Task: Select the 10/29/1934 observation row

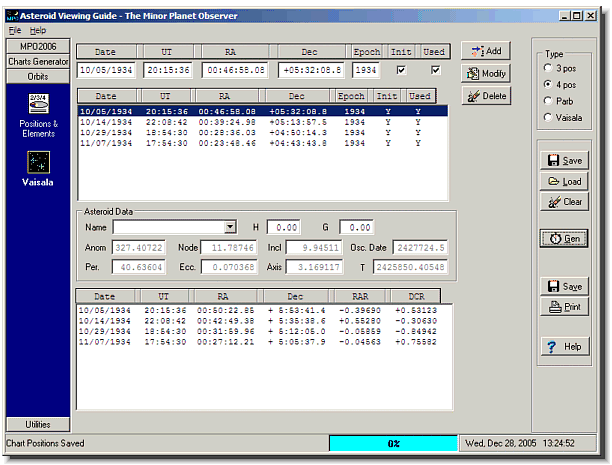Action: click(x=263, y=133)
